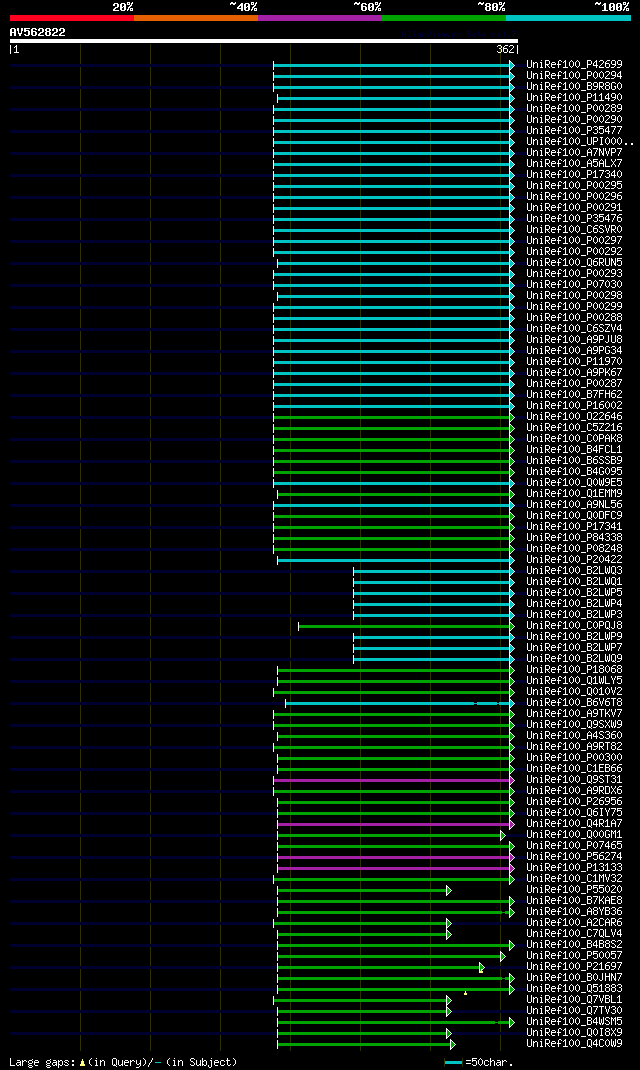
Task: Open hit UniRef100_P21697
Action: click(x=574, y=966)
